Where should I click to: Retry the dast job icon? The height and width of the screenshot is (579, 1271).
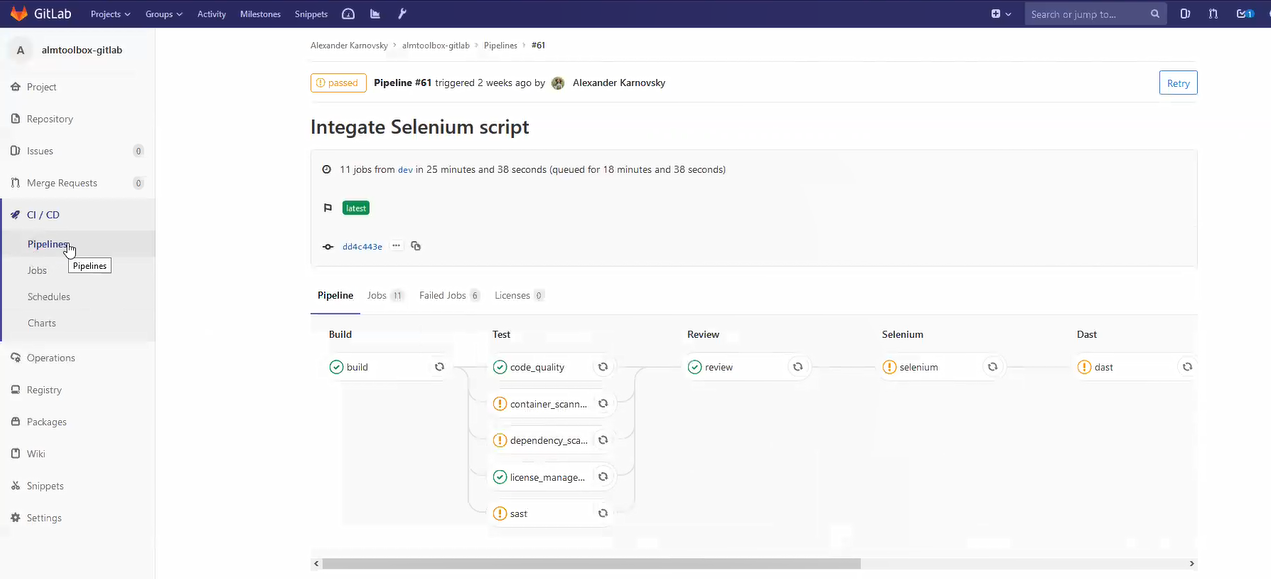pos(1187,367)
